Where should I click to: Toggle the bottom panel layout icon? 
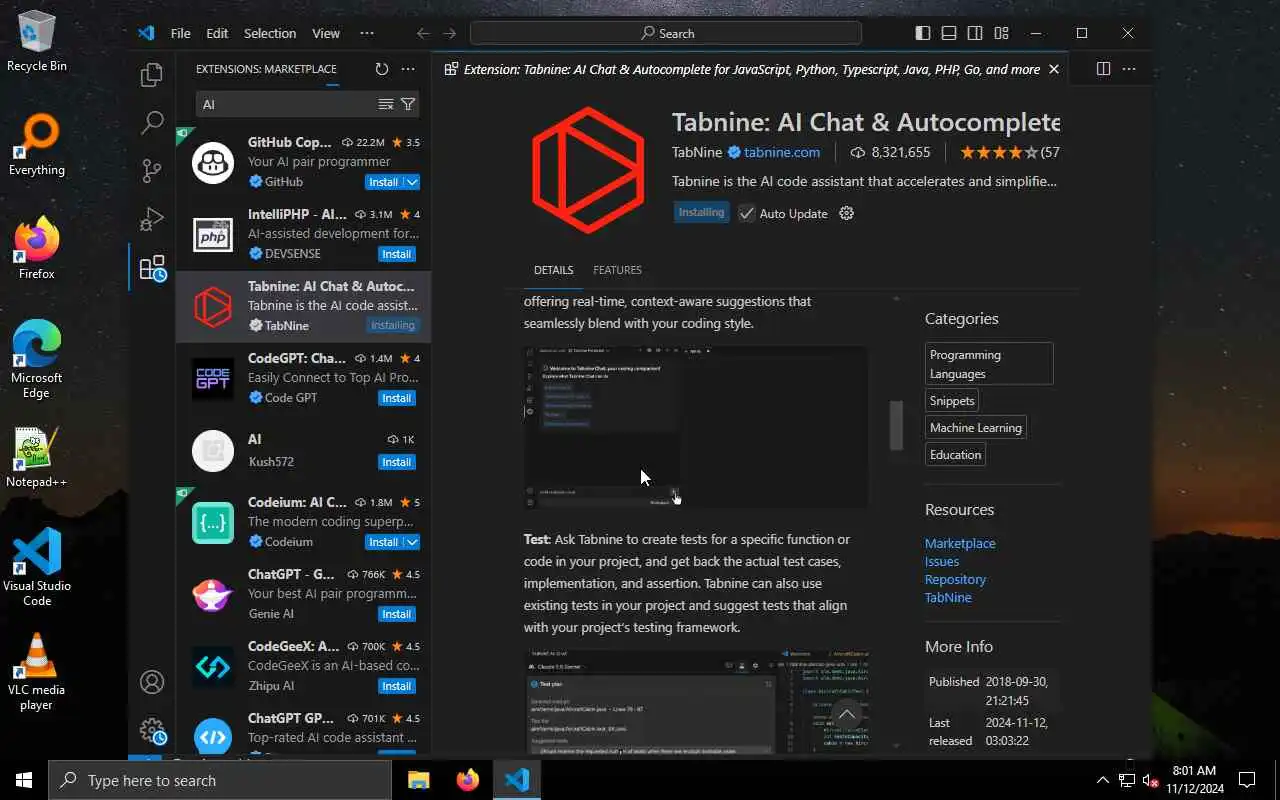949,33
